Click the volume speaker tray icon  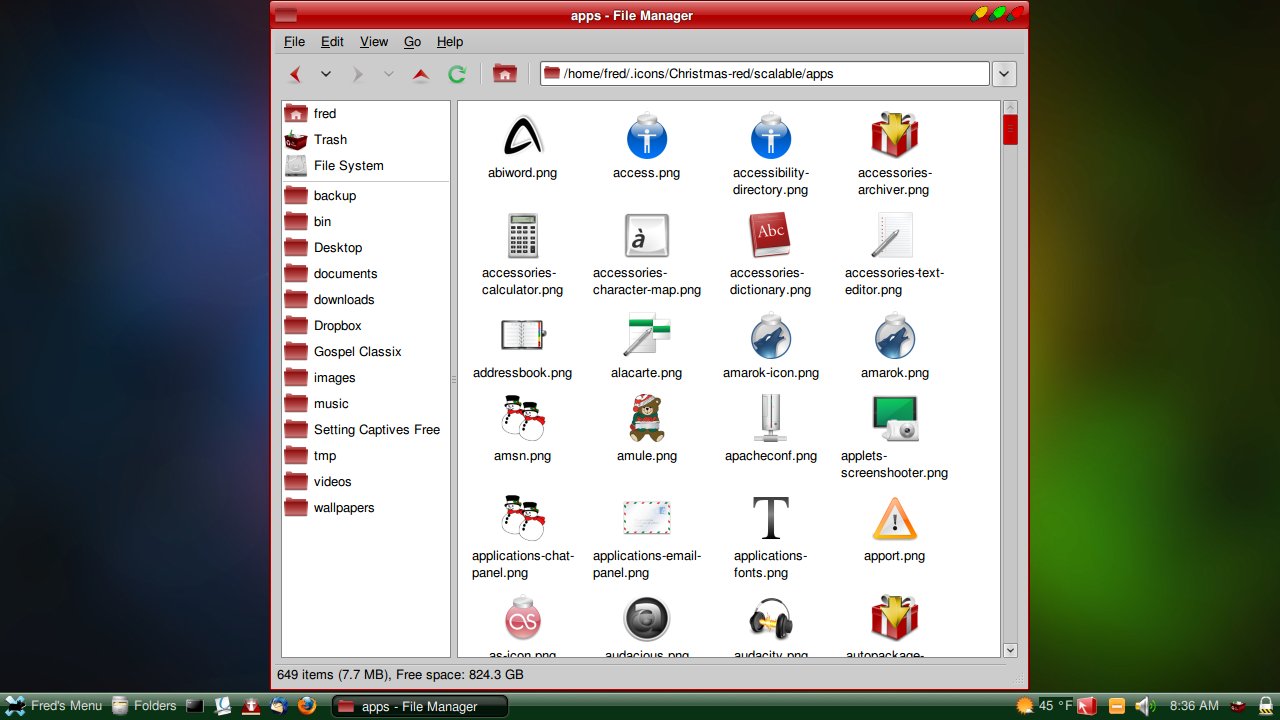click(1146, 706)
